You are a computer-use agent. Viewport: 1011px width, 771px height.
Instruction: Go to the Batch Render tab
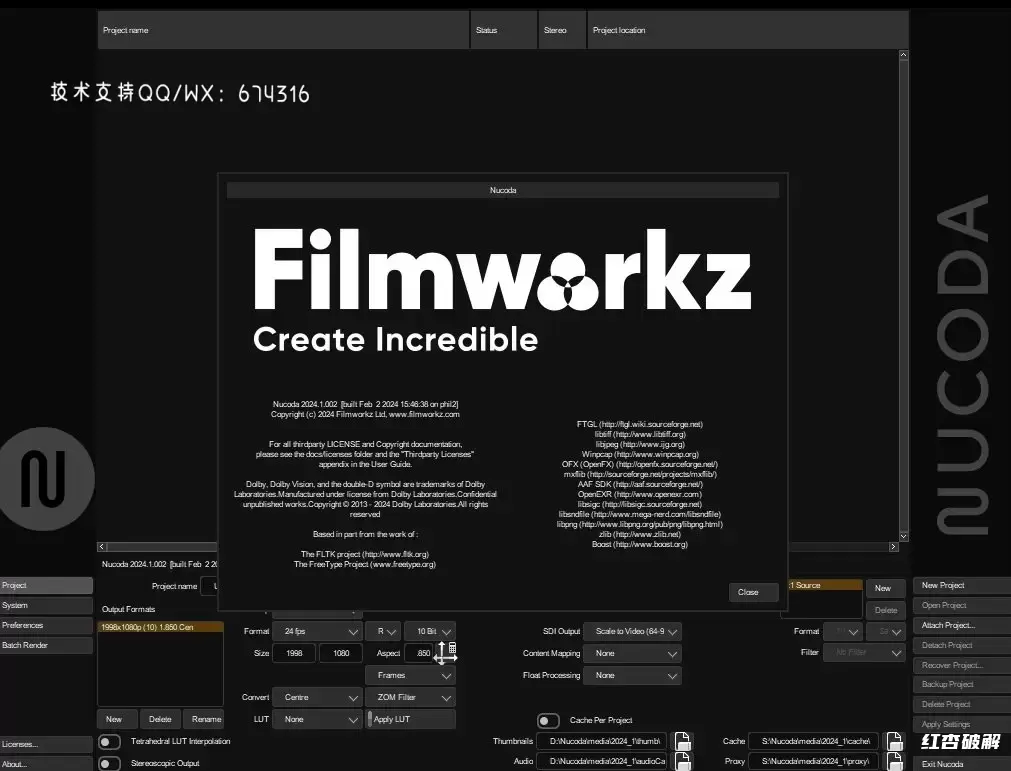click(x=46, y=645)
